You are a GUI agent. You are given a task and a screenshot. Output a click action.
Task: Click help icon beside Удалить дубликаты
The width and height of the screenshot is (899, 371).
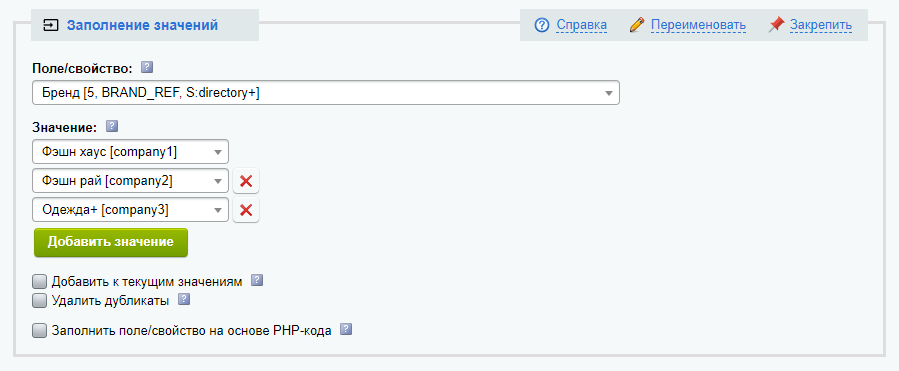(x=183, y=299)
